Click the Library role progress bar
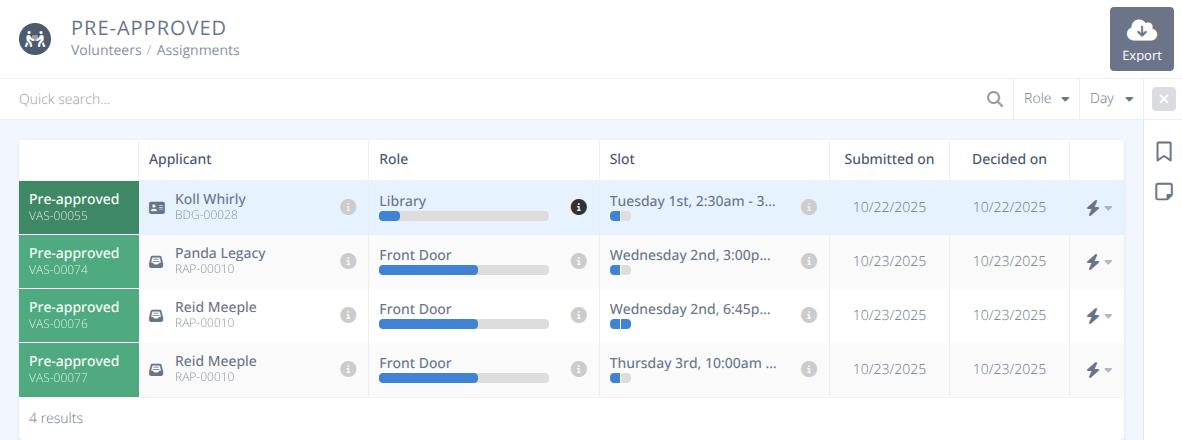The image size is (1182, 440). [x=463, y=216]
